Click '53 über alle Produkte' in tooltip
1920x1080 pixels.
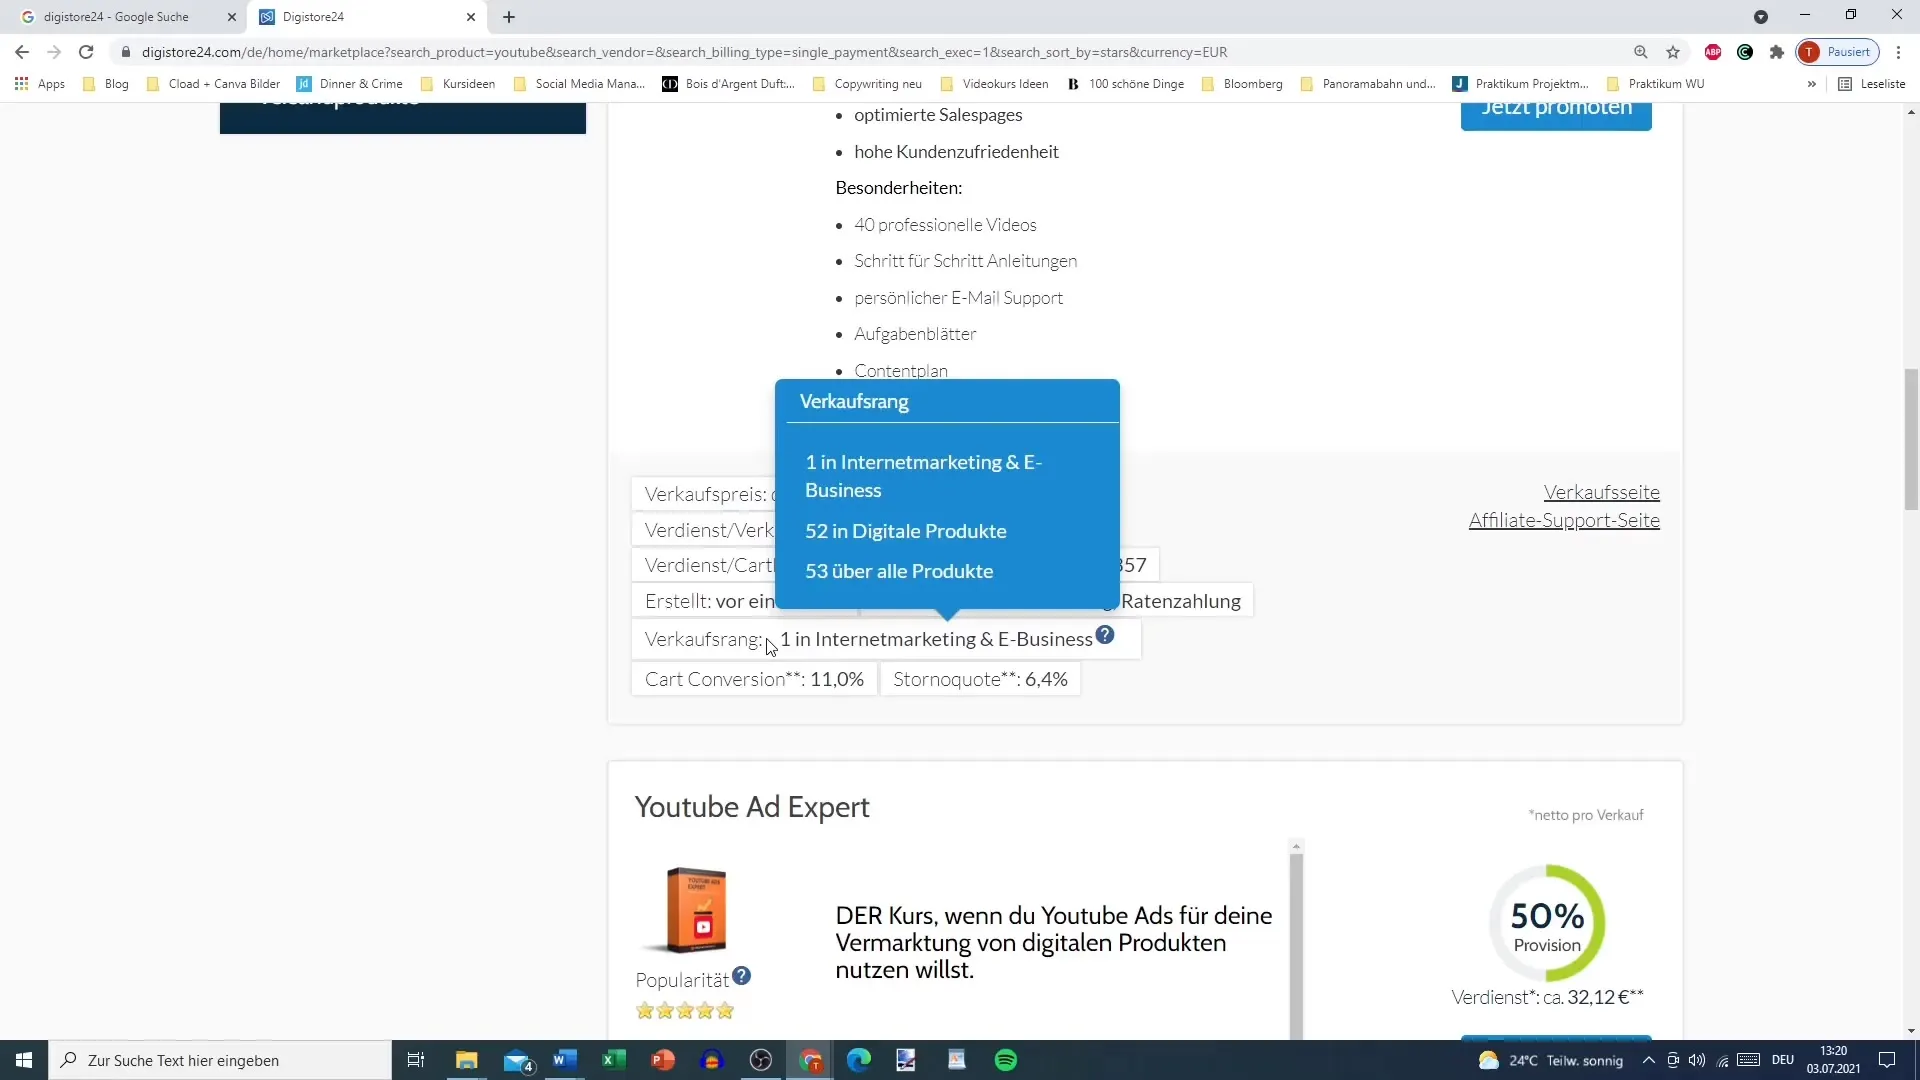(899, 571)
